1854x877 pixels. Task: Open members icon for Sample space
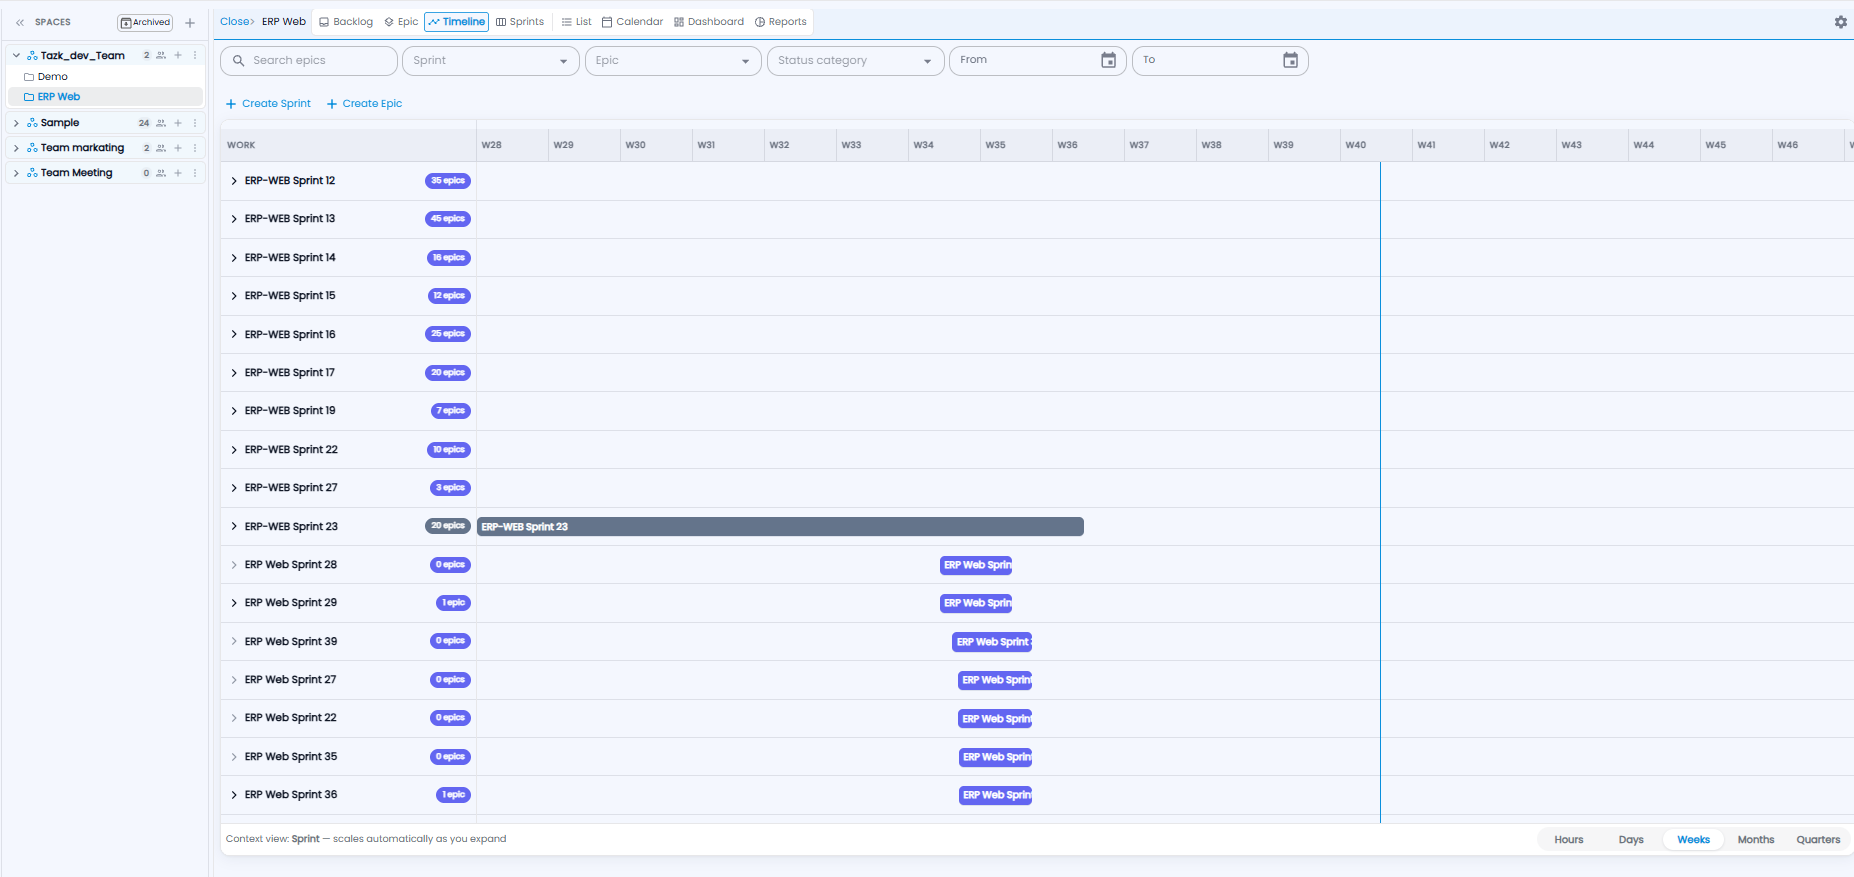point(161,123)
